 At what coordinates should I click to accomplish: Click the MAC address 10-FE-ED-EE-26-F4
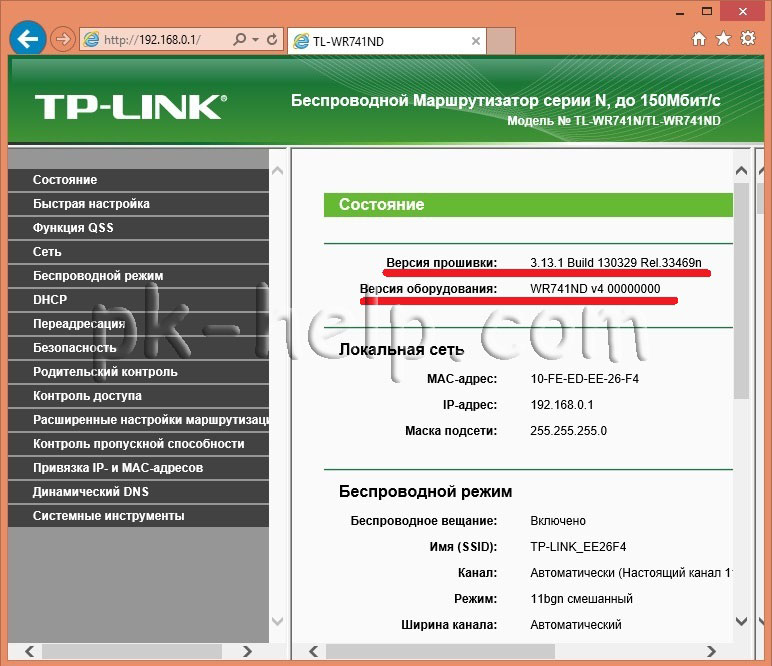584,379
